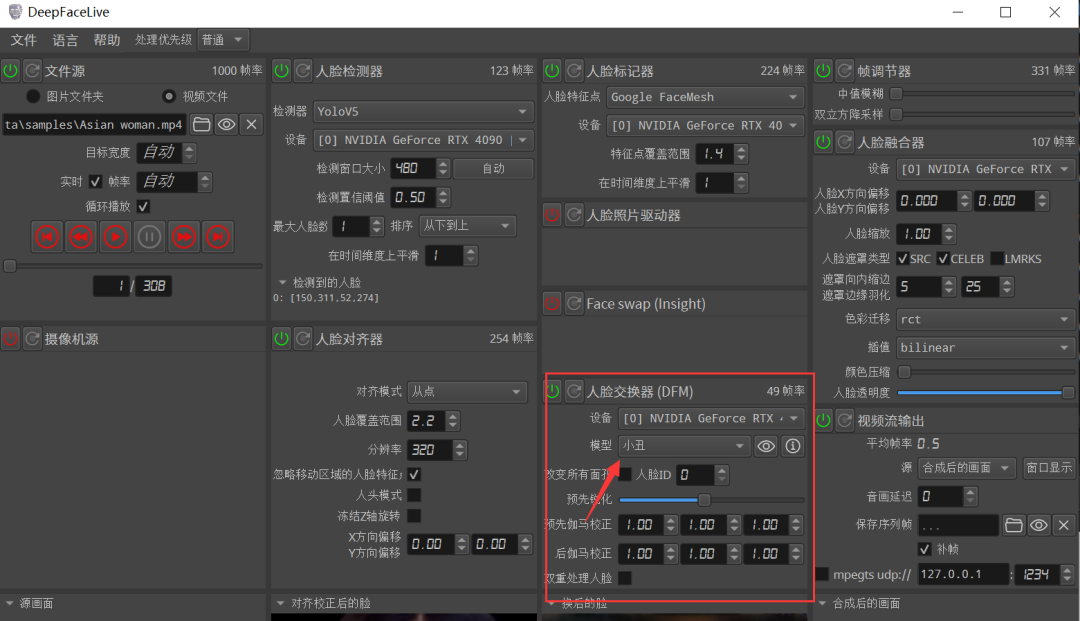Open the 检测器 YoloV5 detector dropdown
1080x621 pixels.
coord(424,112)
